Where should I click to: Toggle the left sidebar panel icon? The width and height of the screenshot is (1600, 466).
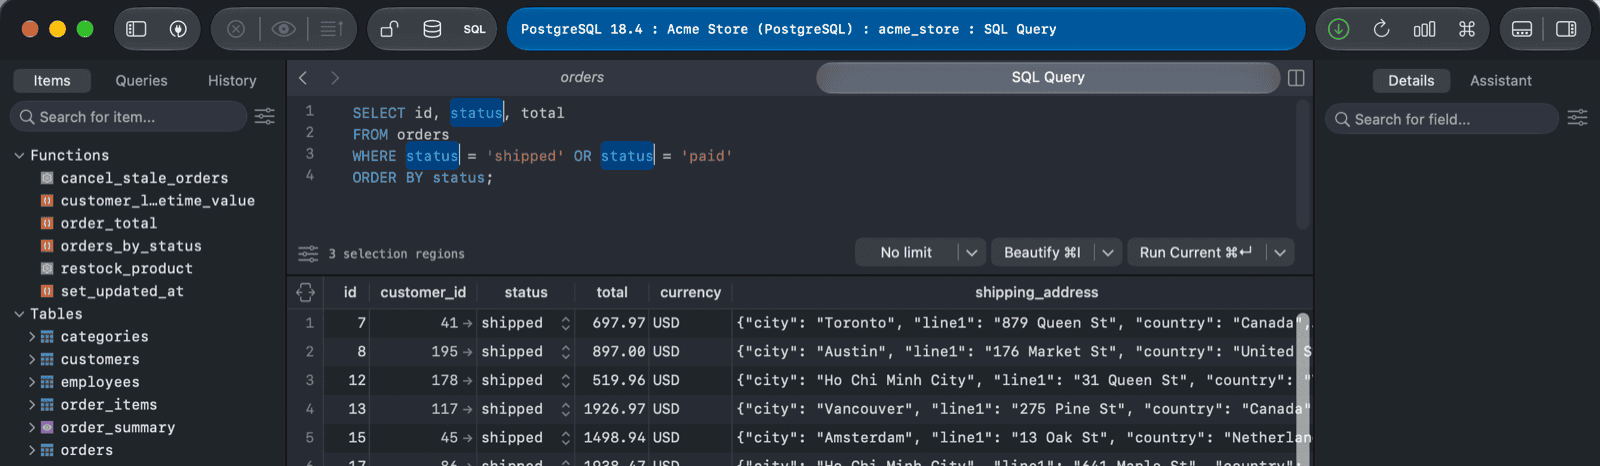pos(136,29)
